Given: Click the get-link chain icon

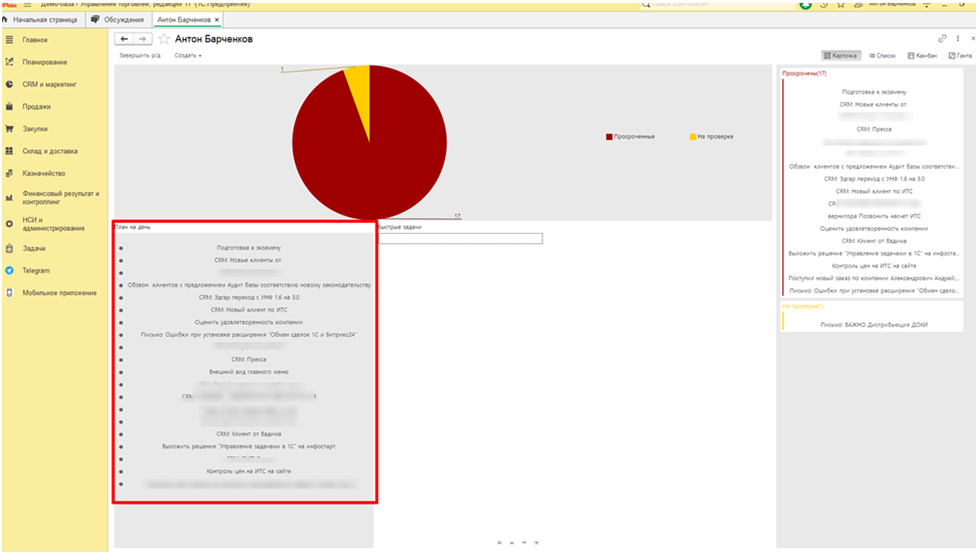Looking at the screenshot, I should click(942, 39).
